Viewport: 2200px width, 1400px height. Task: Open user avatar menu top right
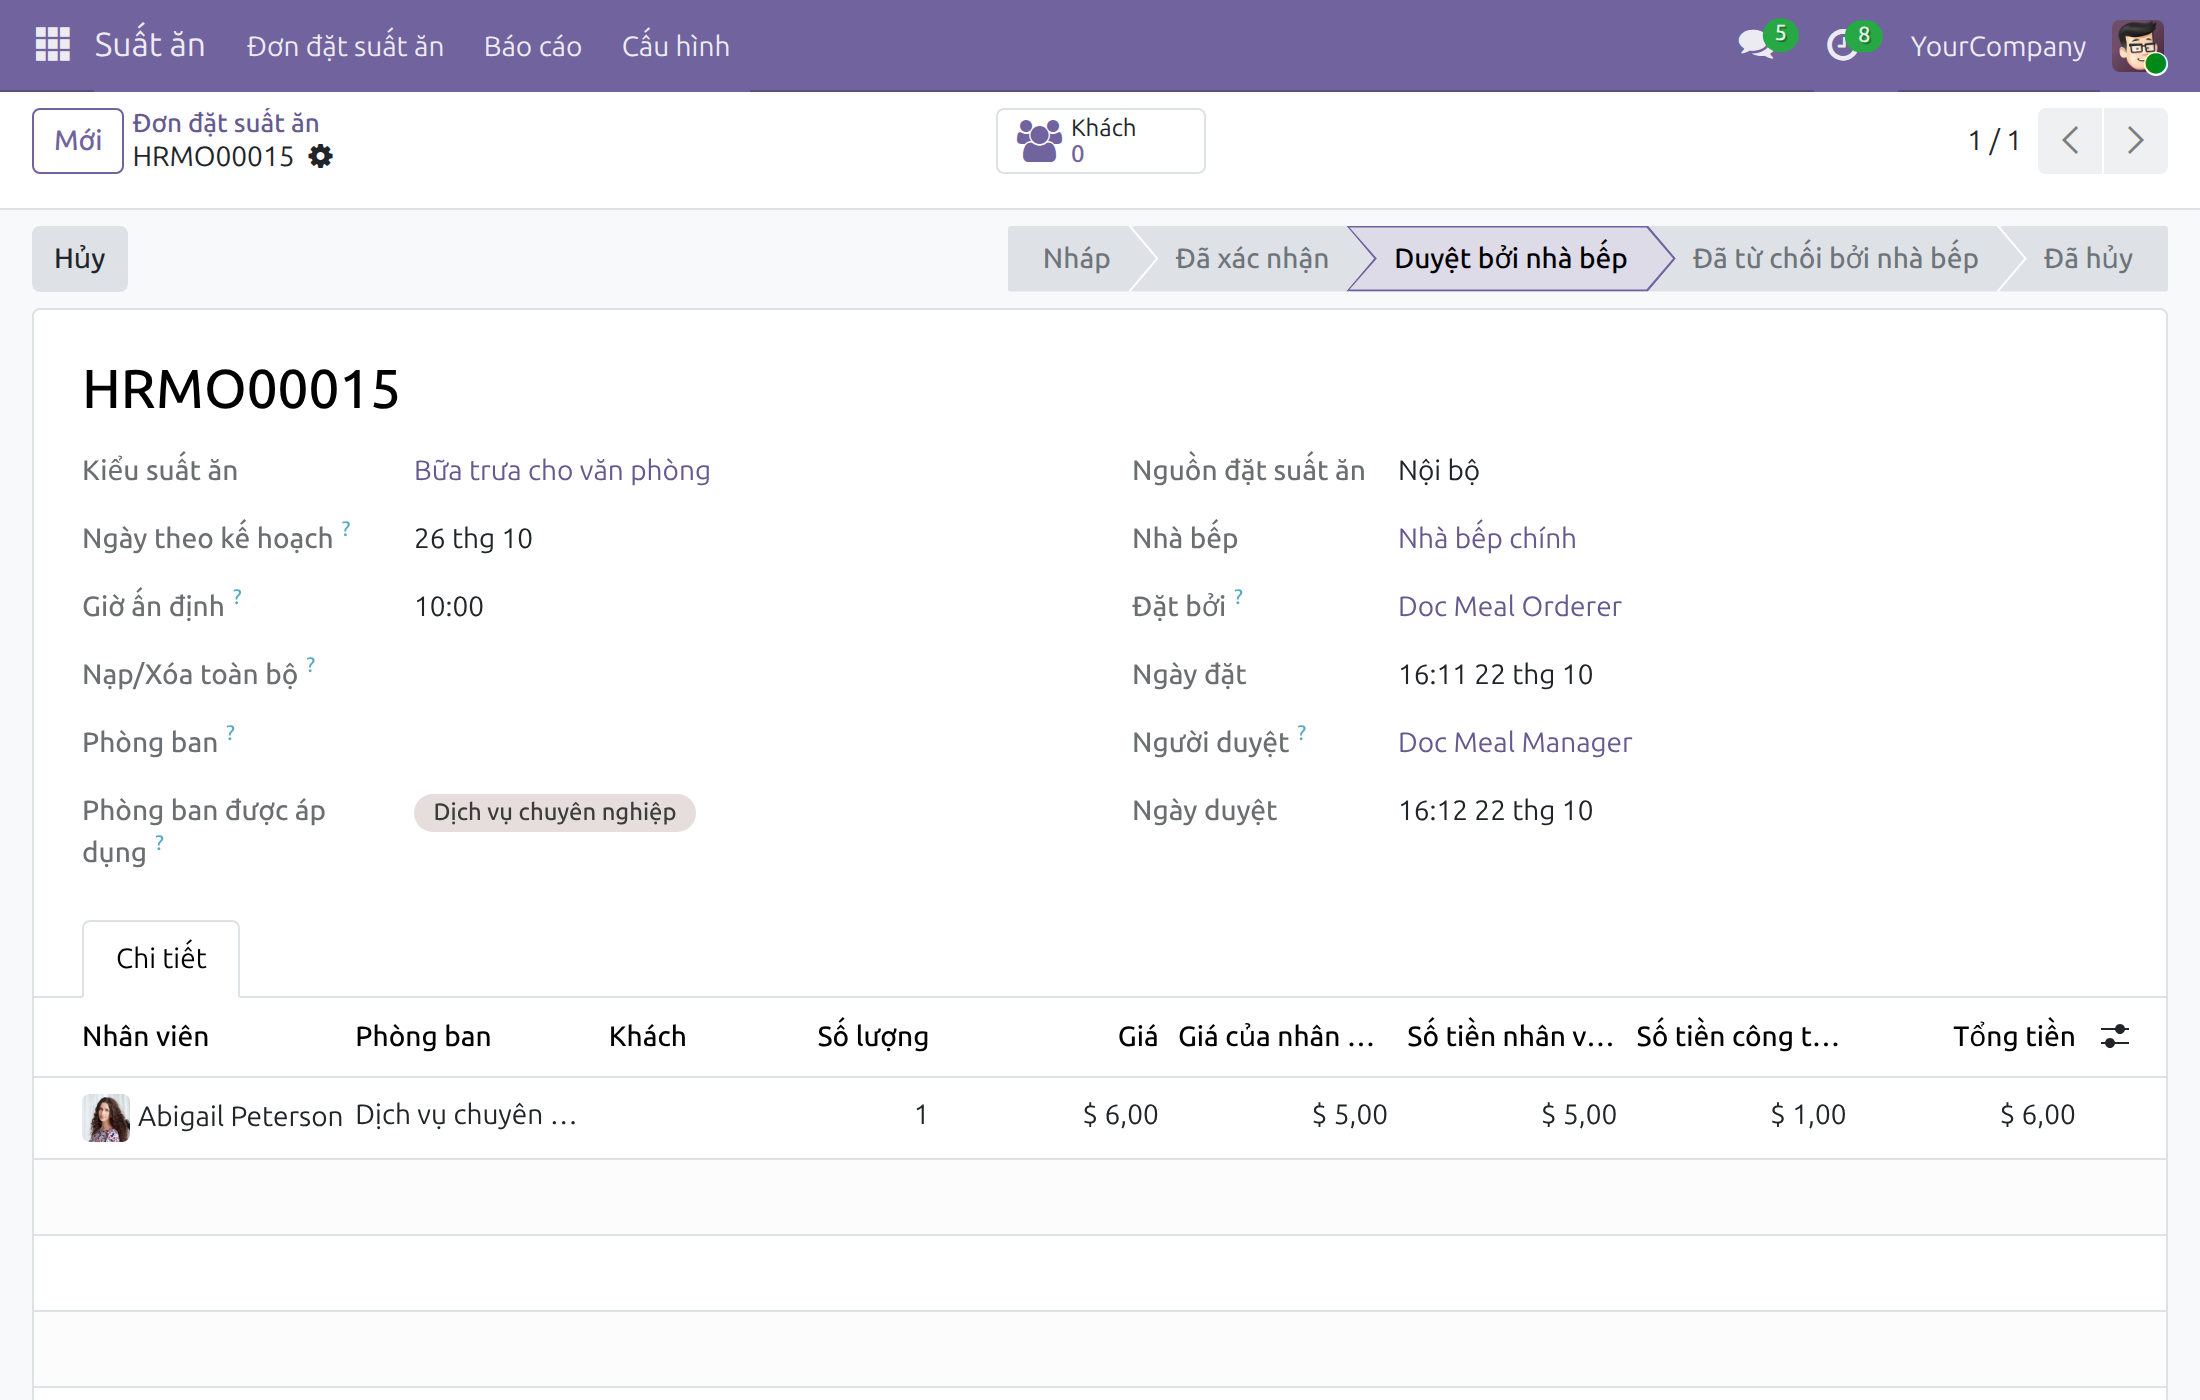[2138, 46]
